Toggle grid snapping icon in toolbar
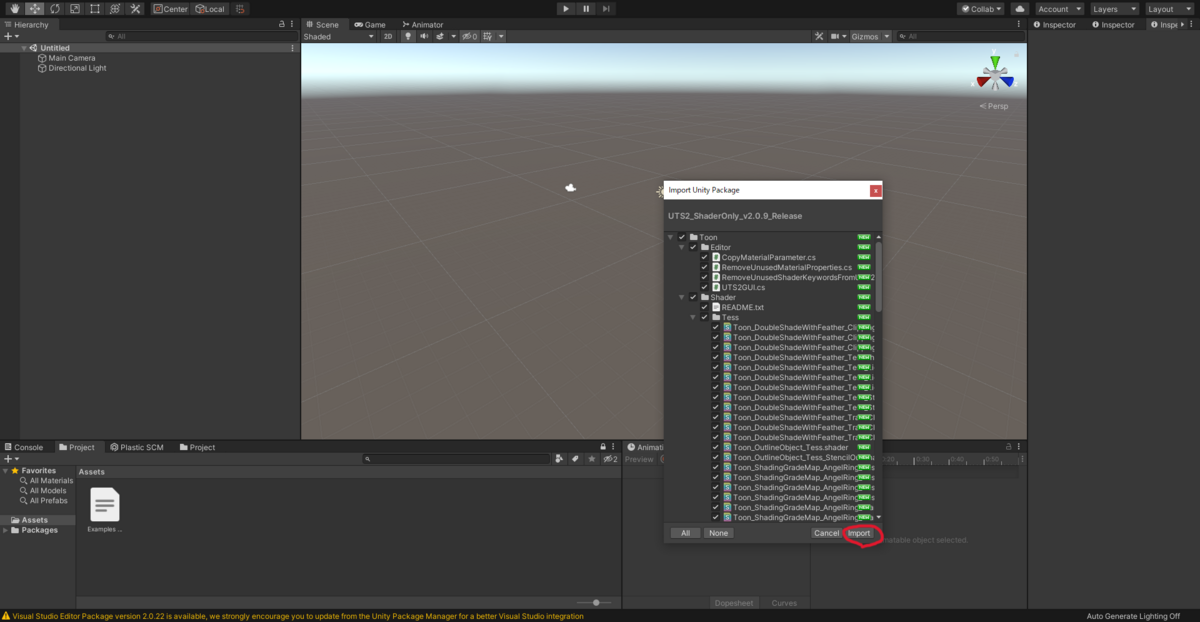The image size is (1200, 622). 241,9
